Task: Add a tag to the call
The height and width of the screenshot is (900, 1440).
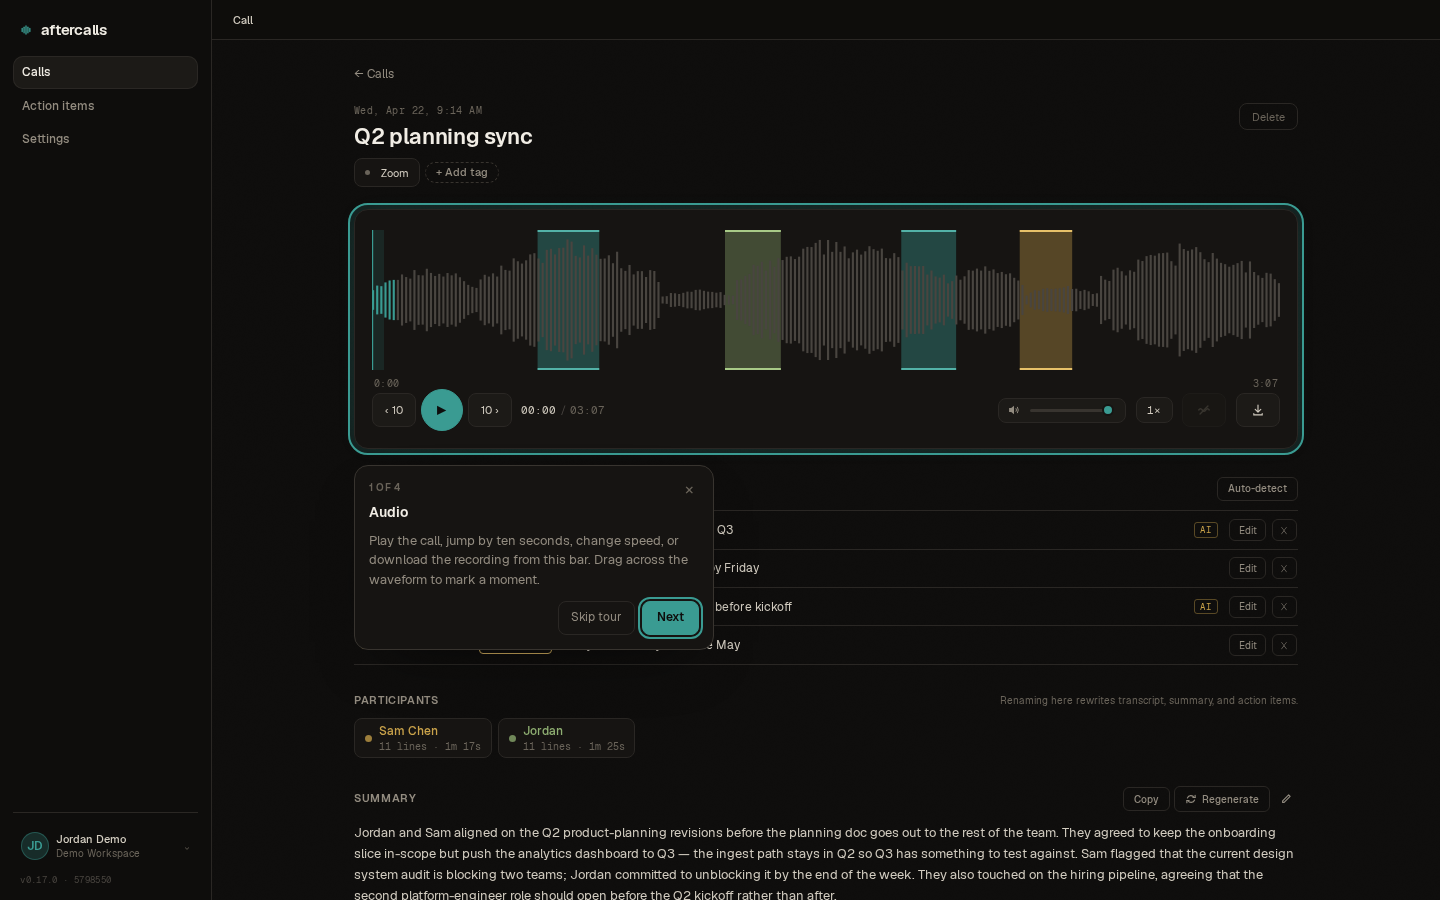Action: pyautogui.click(x=462, y=173)
